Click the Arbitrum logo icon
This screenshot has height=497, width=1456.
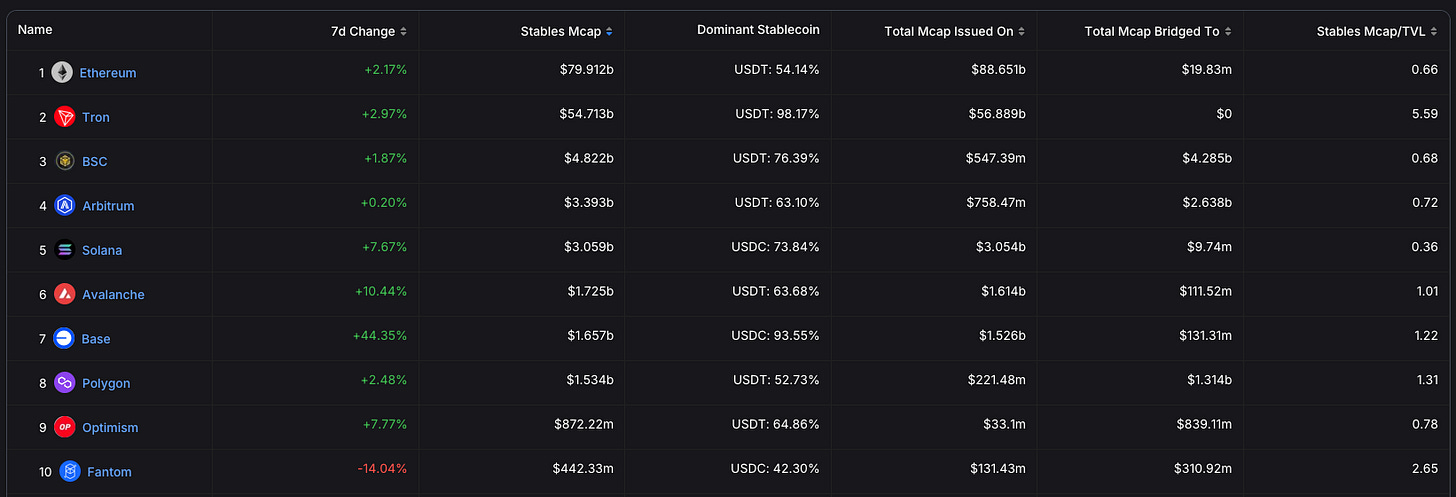(65, 206)
